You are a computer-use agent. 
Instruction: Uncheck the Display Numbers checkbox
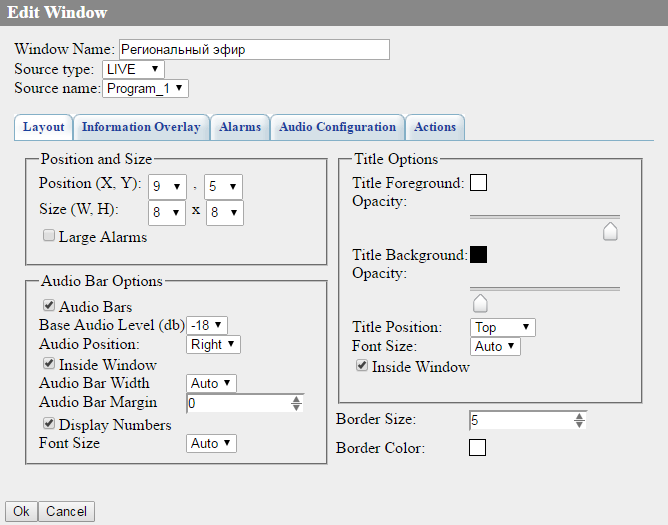[x=49, y=423]
